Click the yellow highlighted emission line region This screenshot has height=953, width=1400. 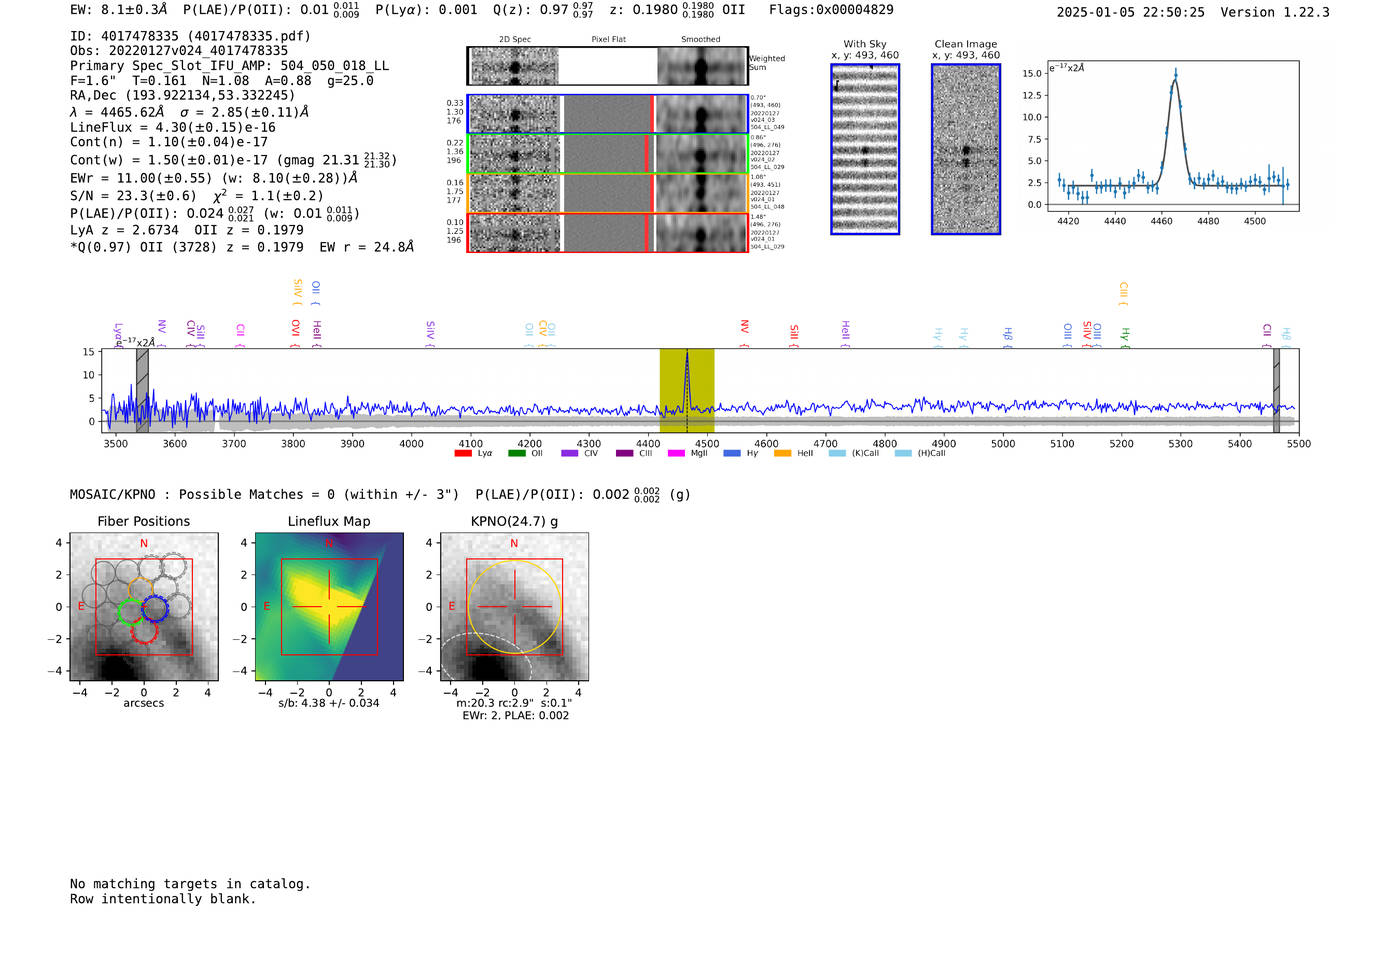(687, 391)
